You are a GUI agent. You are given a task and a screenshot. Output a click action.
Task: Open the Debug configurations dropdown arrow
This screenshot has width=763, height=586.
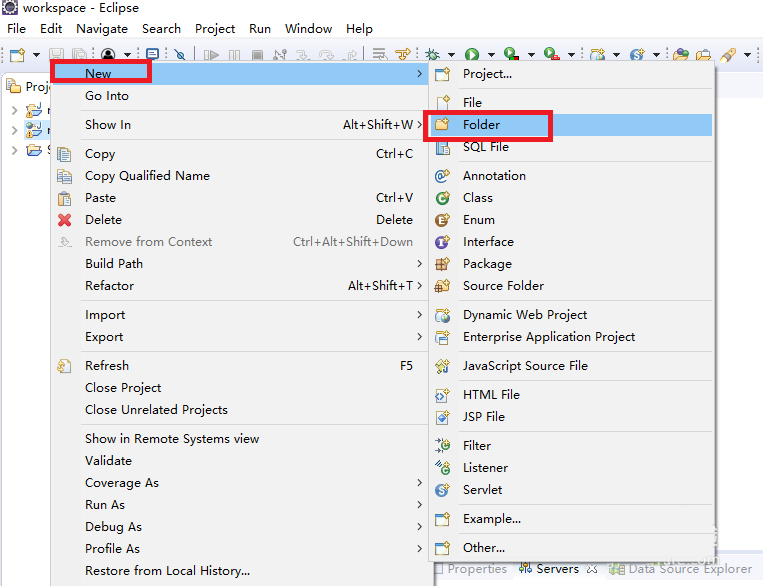[452, 55]
